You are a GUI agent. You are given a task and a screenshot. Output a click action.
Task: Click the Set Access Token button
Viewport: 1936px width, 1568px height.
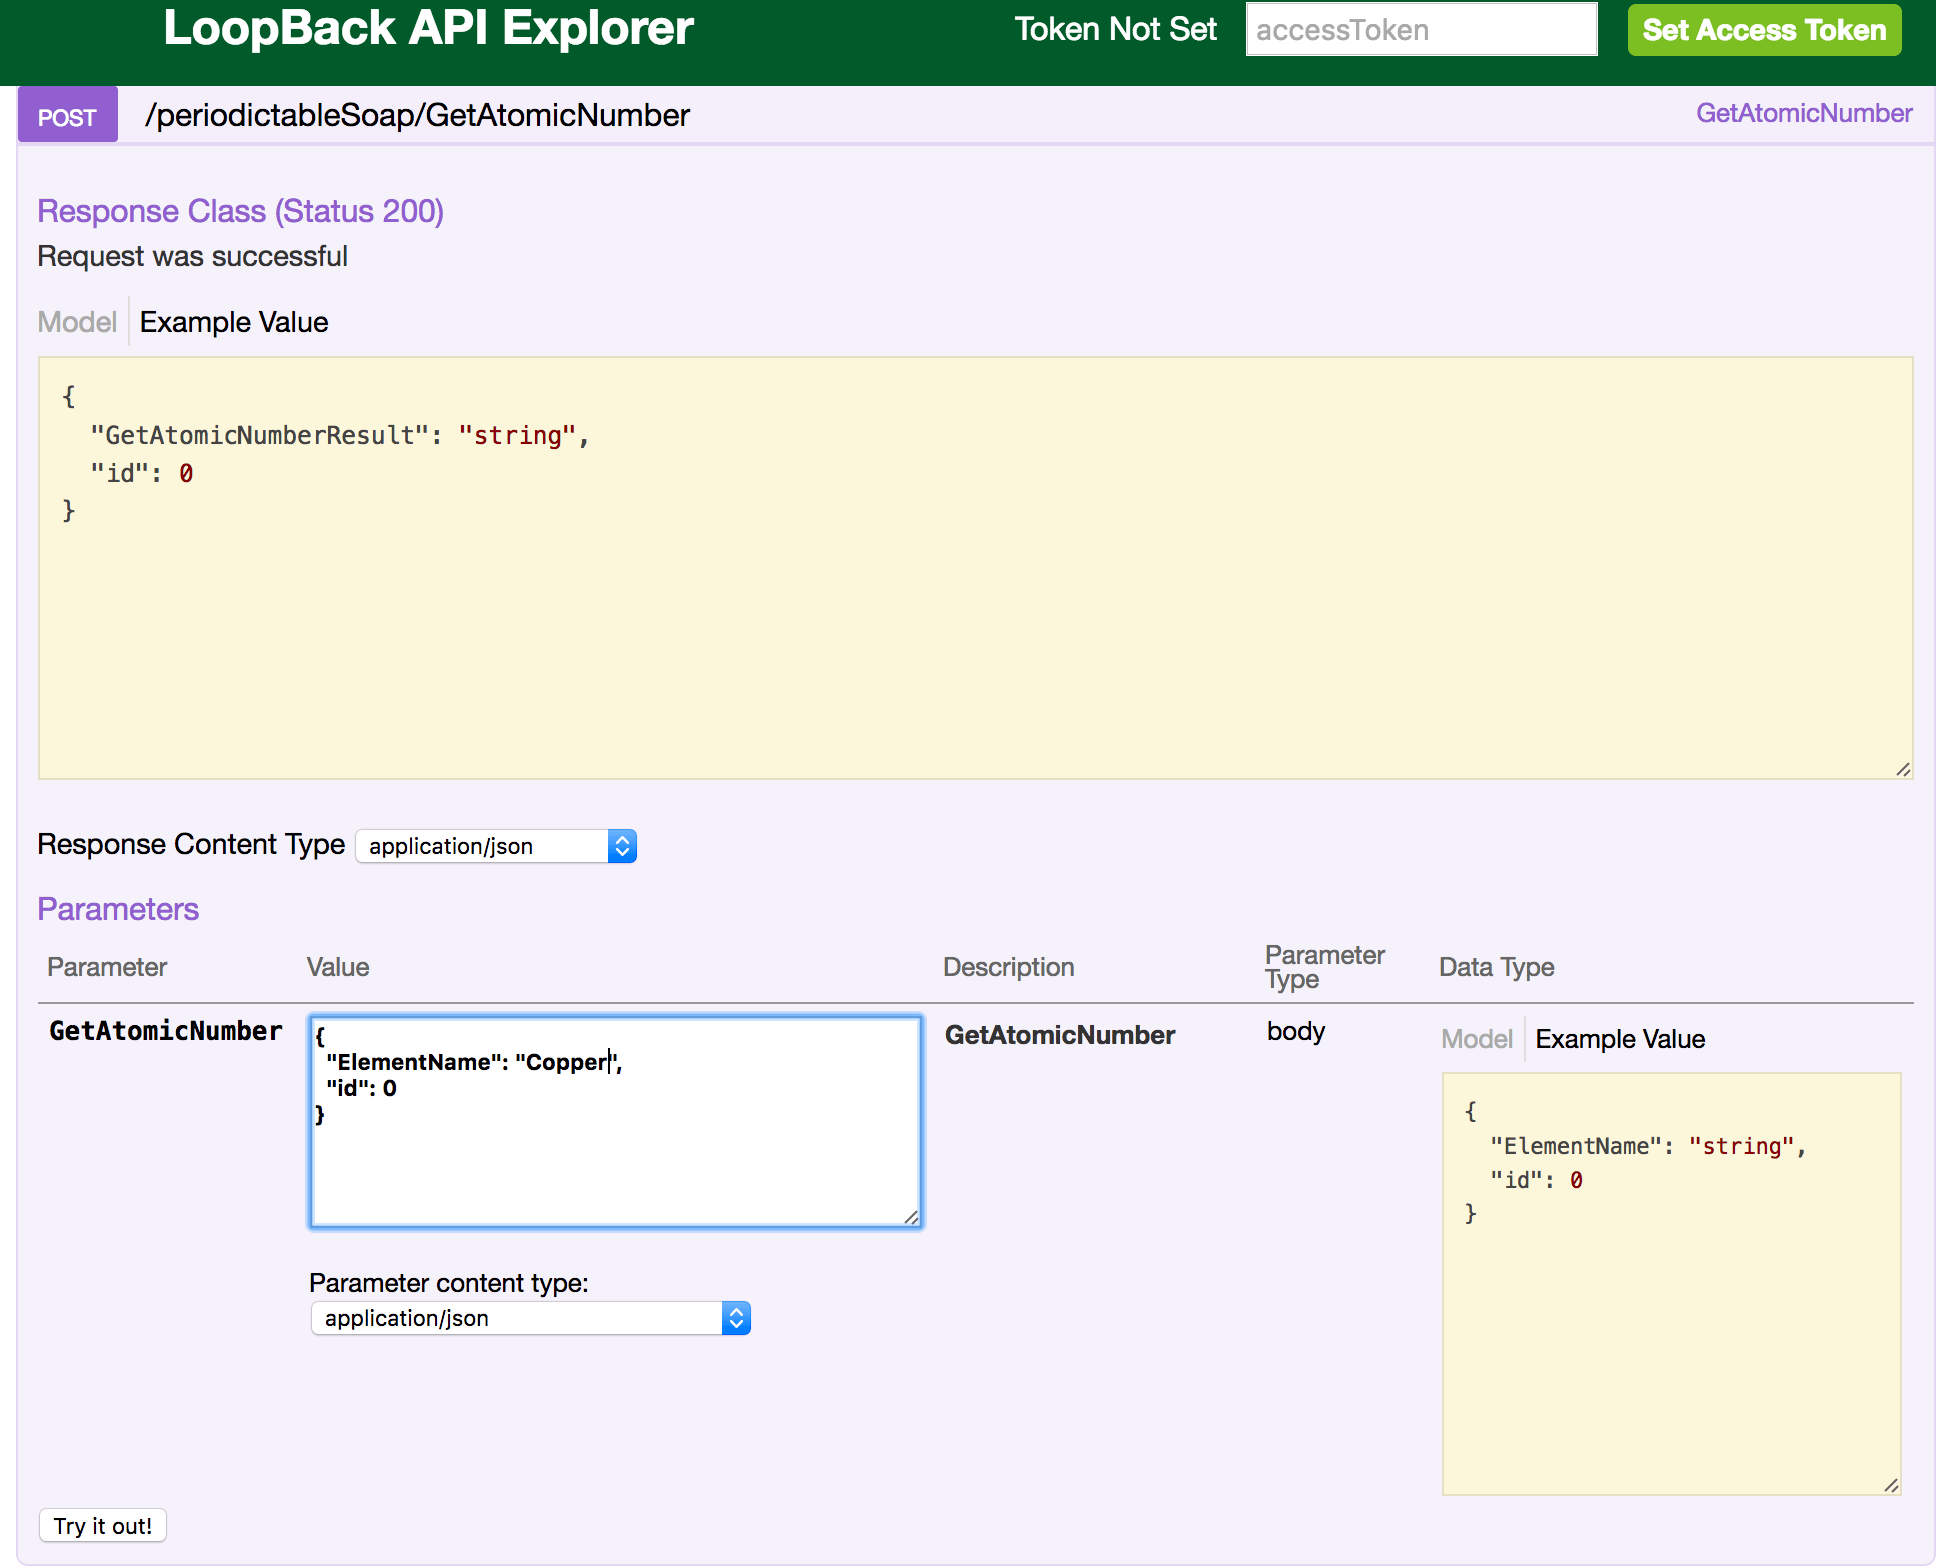pos(1763,30)
